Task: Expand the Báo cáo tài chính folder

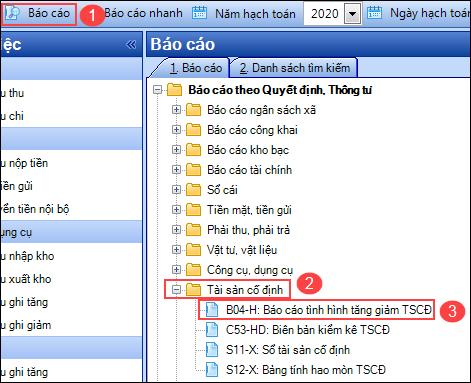Action: (x=176, y=170)
